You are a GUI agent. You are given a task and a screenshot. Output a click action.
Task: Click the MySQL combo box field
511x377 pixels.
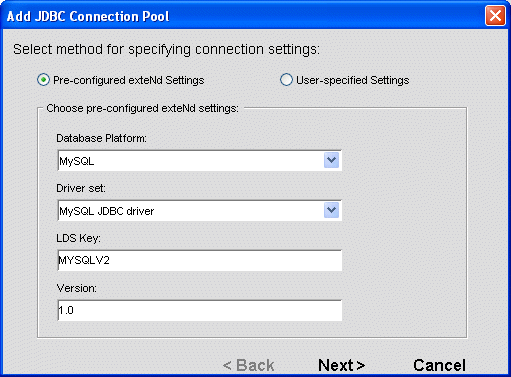[200, 161]
